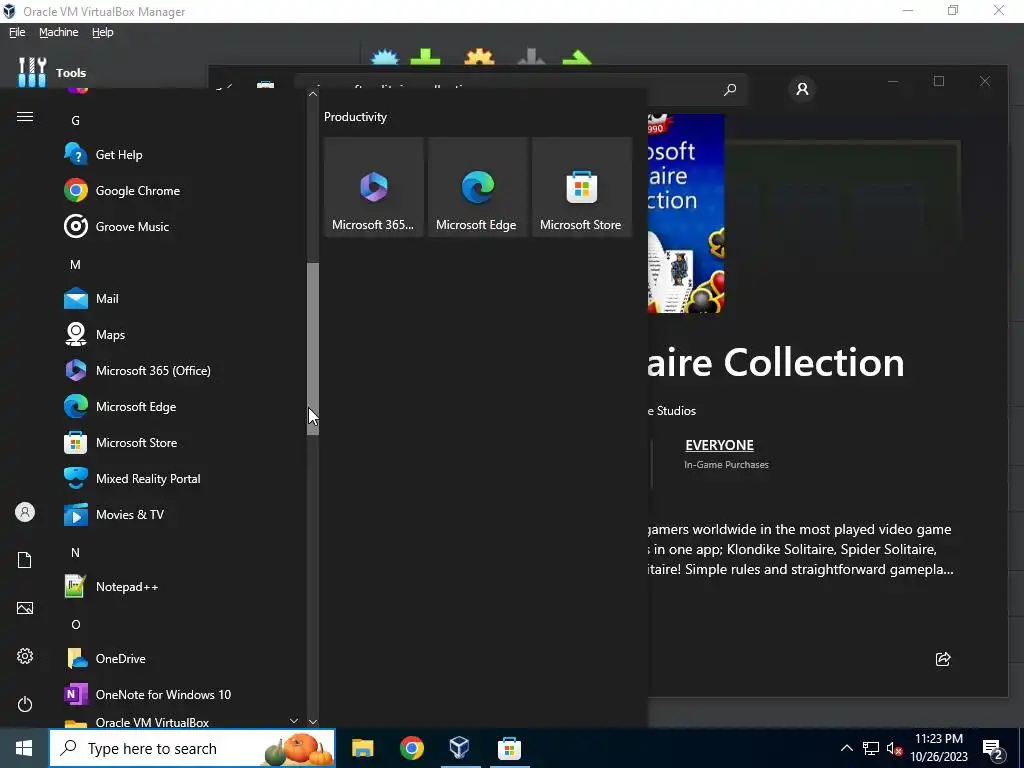Open the Store profile account icon

[802, 89]
